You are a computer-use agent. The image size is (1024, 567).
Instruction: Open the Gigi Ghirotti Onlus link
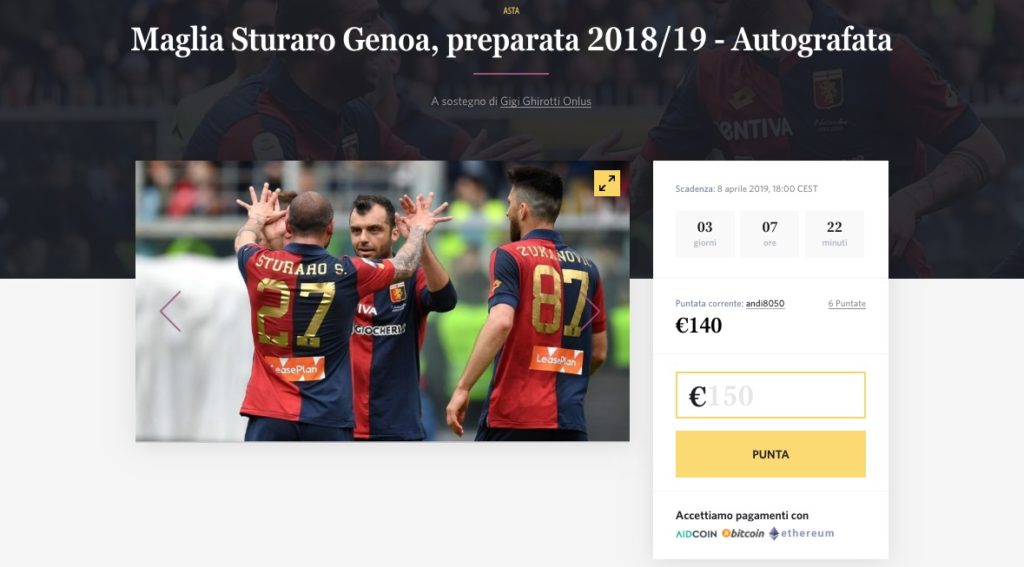coord(545,101)
